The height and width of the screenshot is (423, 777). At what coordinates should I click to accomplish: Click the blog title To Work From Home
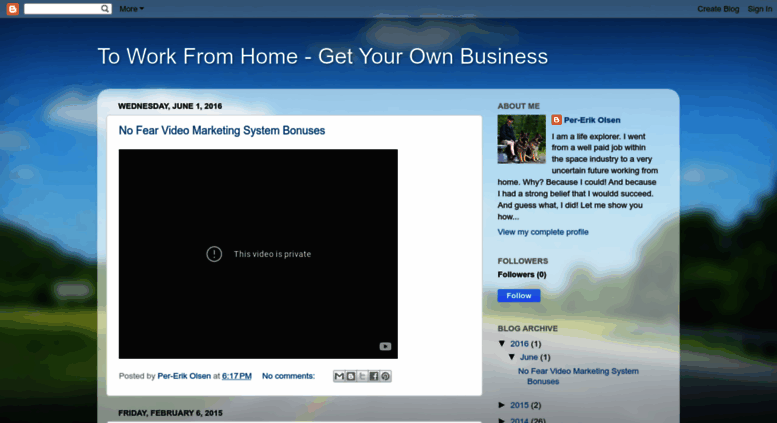pyautogui.click(x=323, y=56)
